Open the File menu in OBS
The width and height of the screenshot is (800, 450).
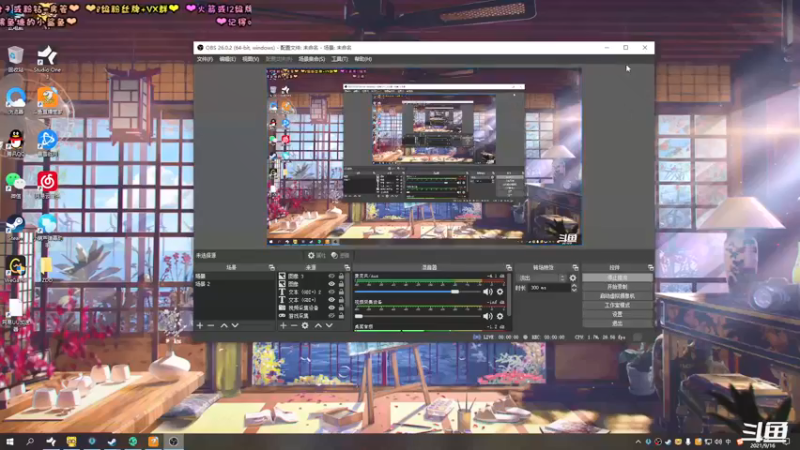click(205, 59)
